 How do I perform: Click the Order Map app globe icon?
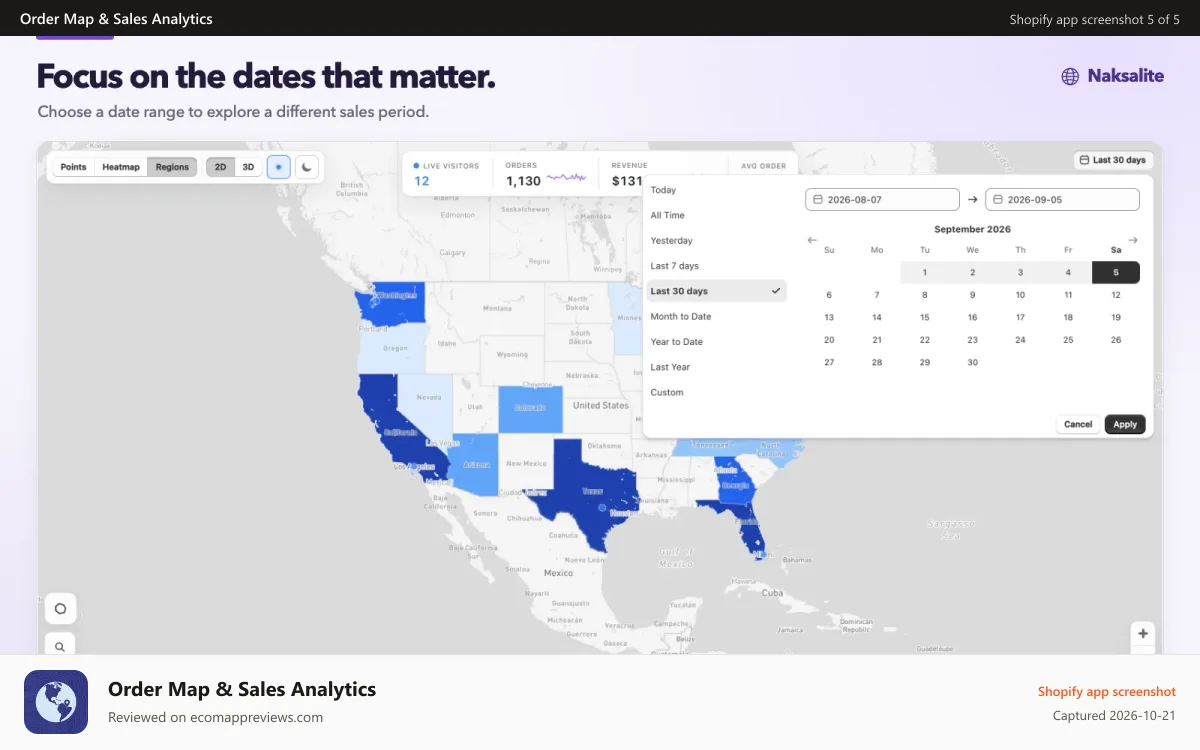(x=56, y=702)
